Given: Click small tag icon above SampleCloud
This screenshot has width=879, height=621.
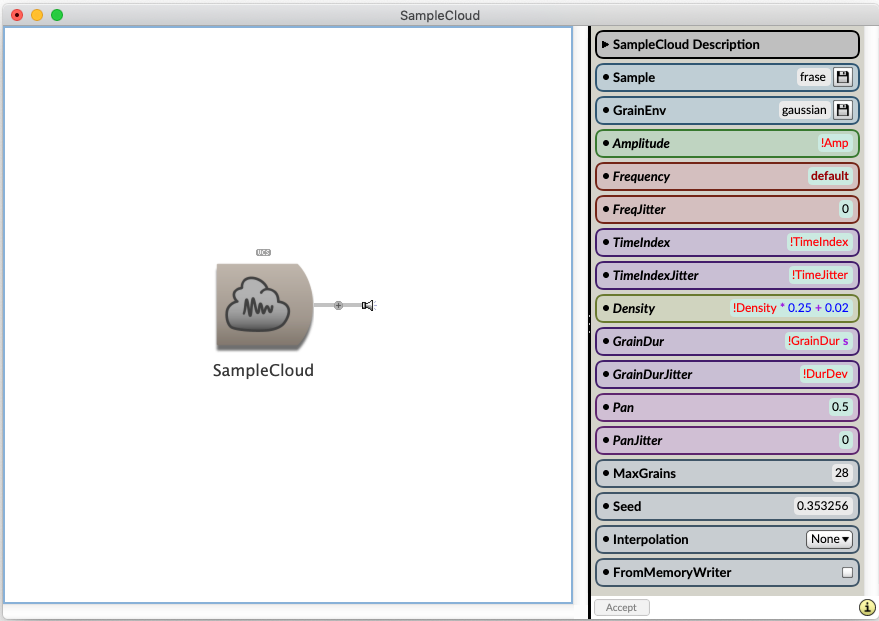Looking at the screenshot, I should [x=263, y=252].
